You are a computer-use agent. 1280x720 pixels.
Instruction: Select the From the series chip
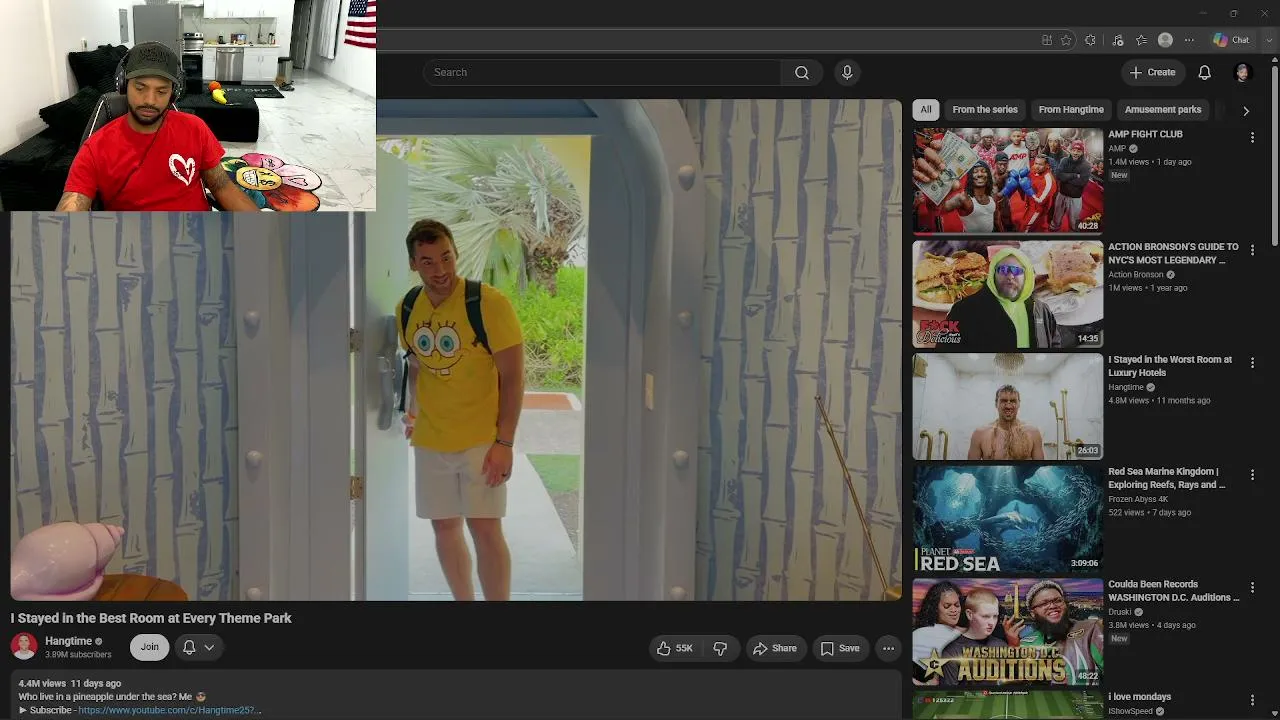tap(985, 110)
